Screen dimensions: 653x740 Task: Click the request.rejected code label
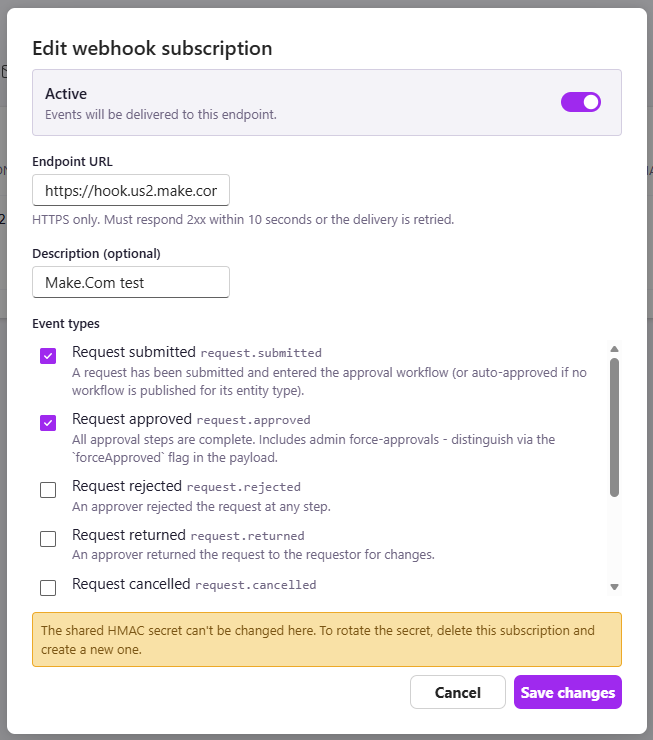[243, 487]
